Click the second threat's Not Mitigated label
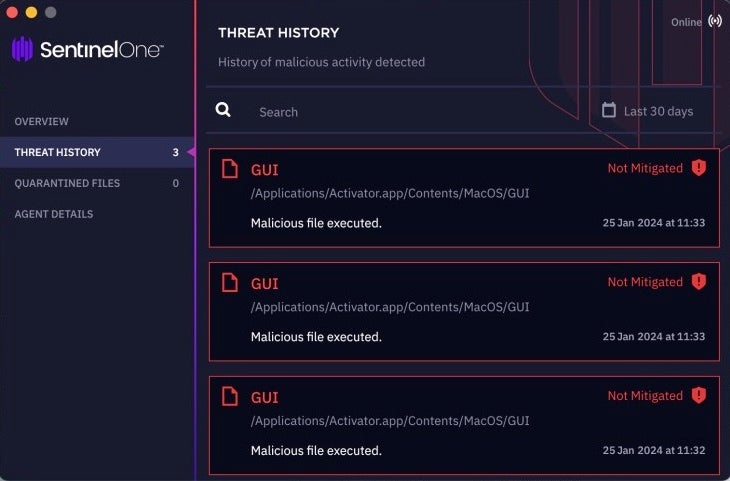This screenshot has width=730, height=481. (x=645, y=282)
